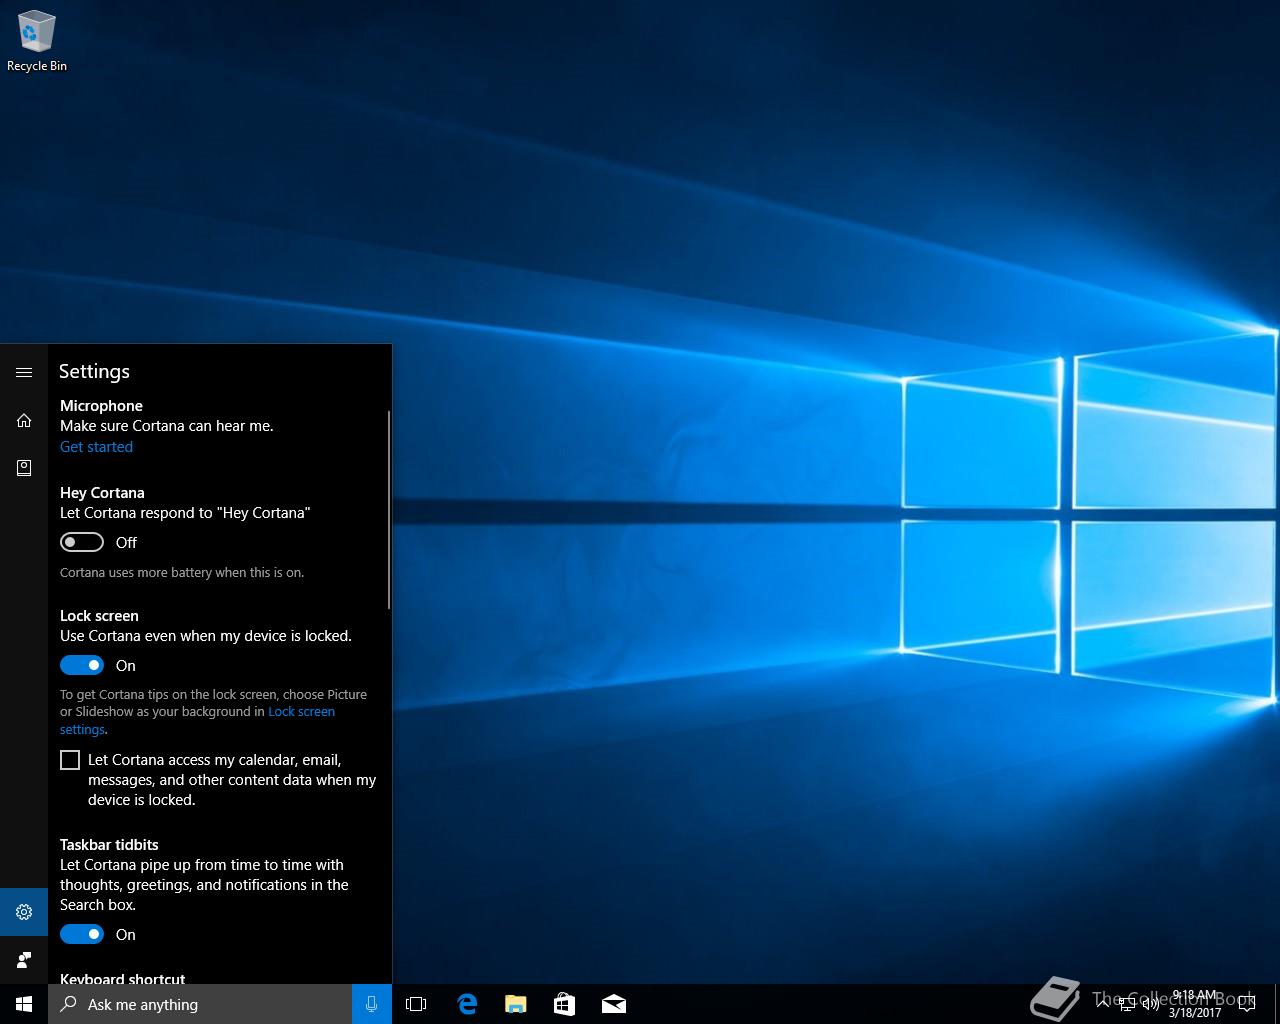Open the Cortana hamburger menu

pyautogui.click(x=24, y=372)
